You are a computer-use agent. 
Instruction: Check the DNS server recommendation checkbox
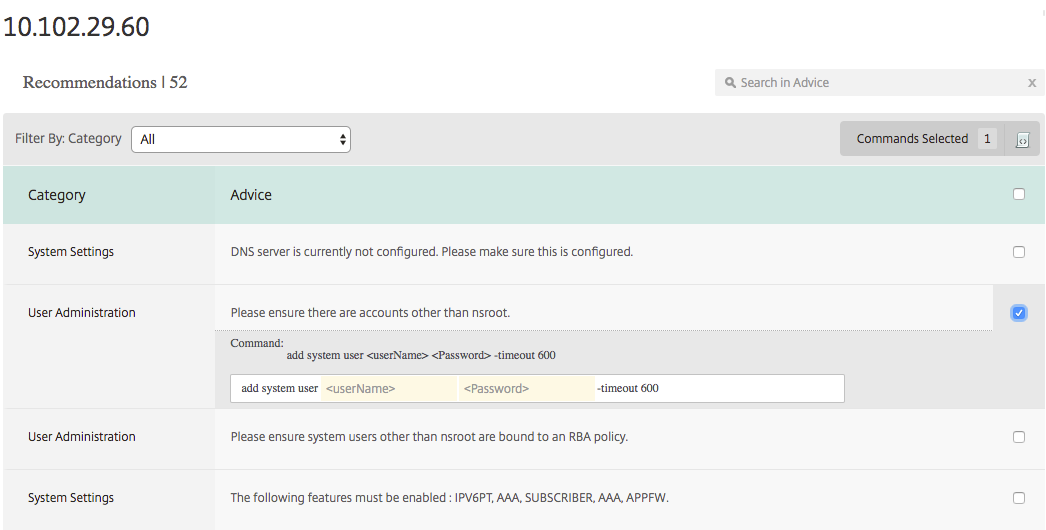(x=1019, y=252)
